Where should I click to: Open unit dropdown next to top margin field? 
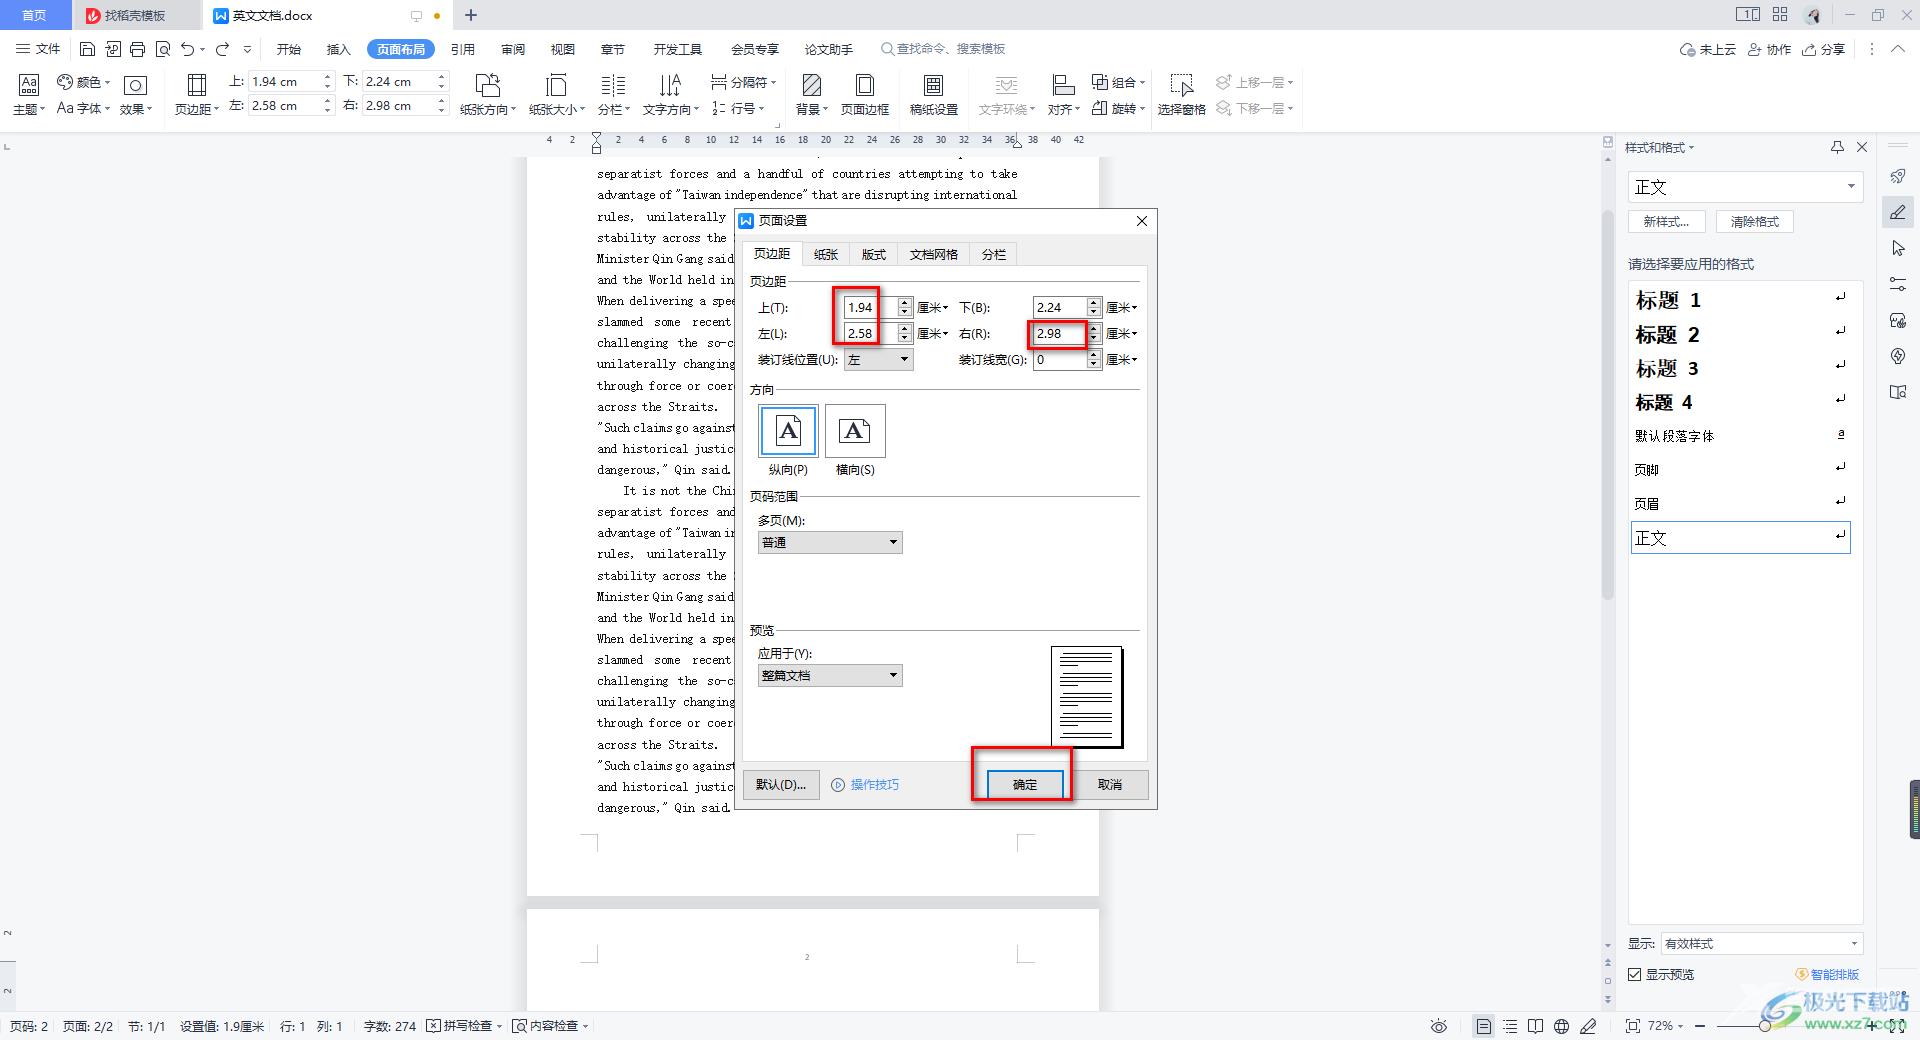932,308
